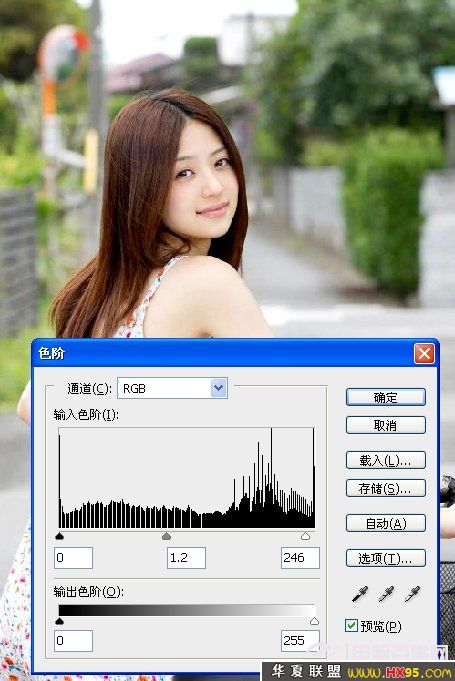Close the 色阶 dialog with the X button
455x681 pixels.
pos(424,354)
